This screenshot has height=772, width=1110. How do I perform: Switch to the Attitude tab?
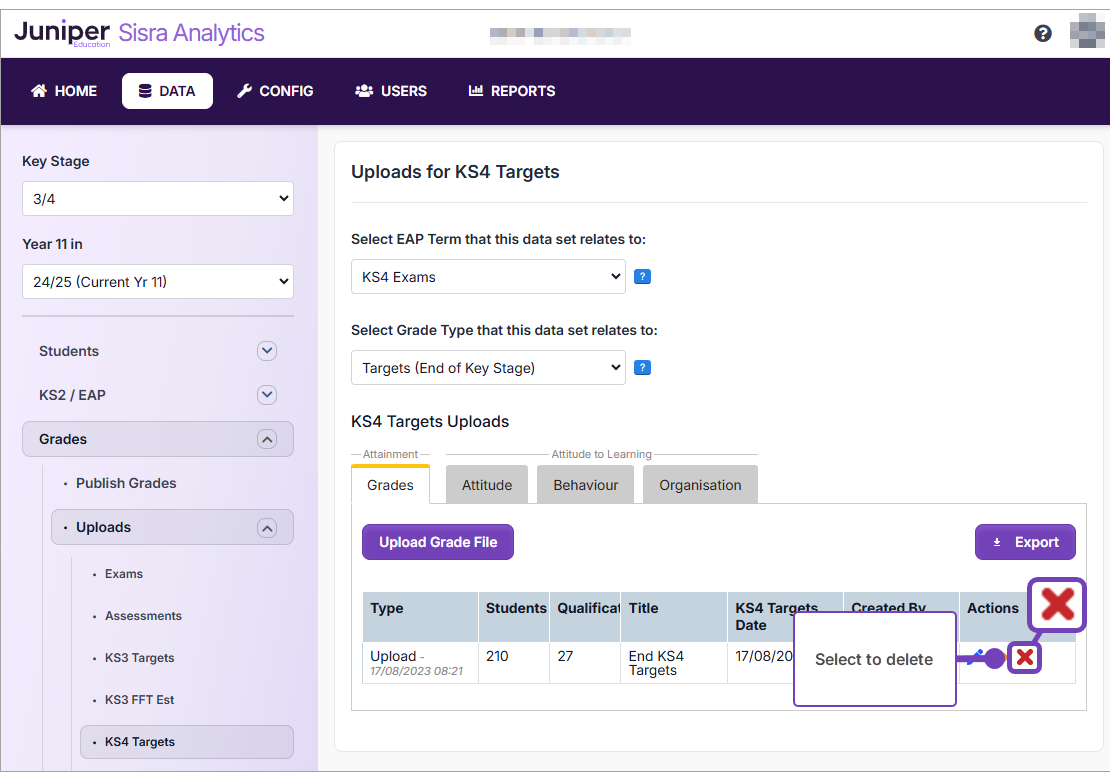487,485
